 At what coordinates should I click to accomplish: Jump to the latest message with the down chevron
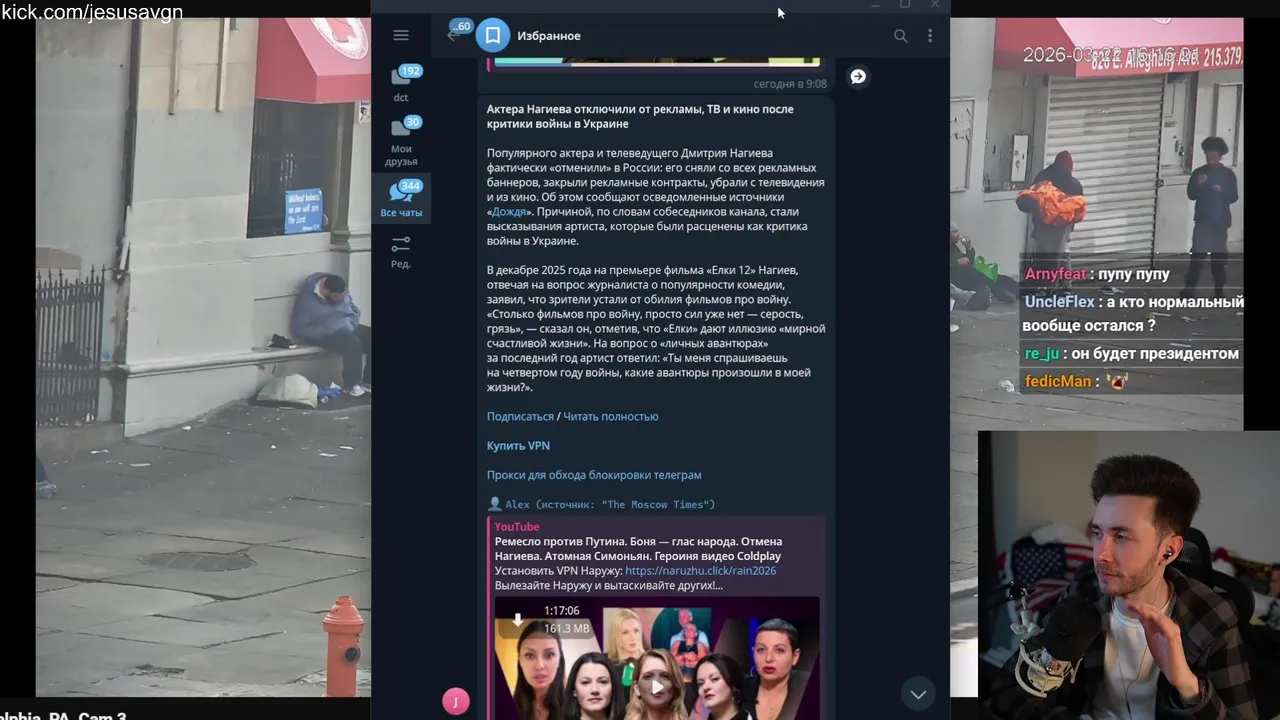point(918,694)
